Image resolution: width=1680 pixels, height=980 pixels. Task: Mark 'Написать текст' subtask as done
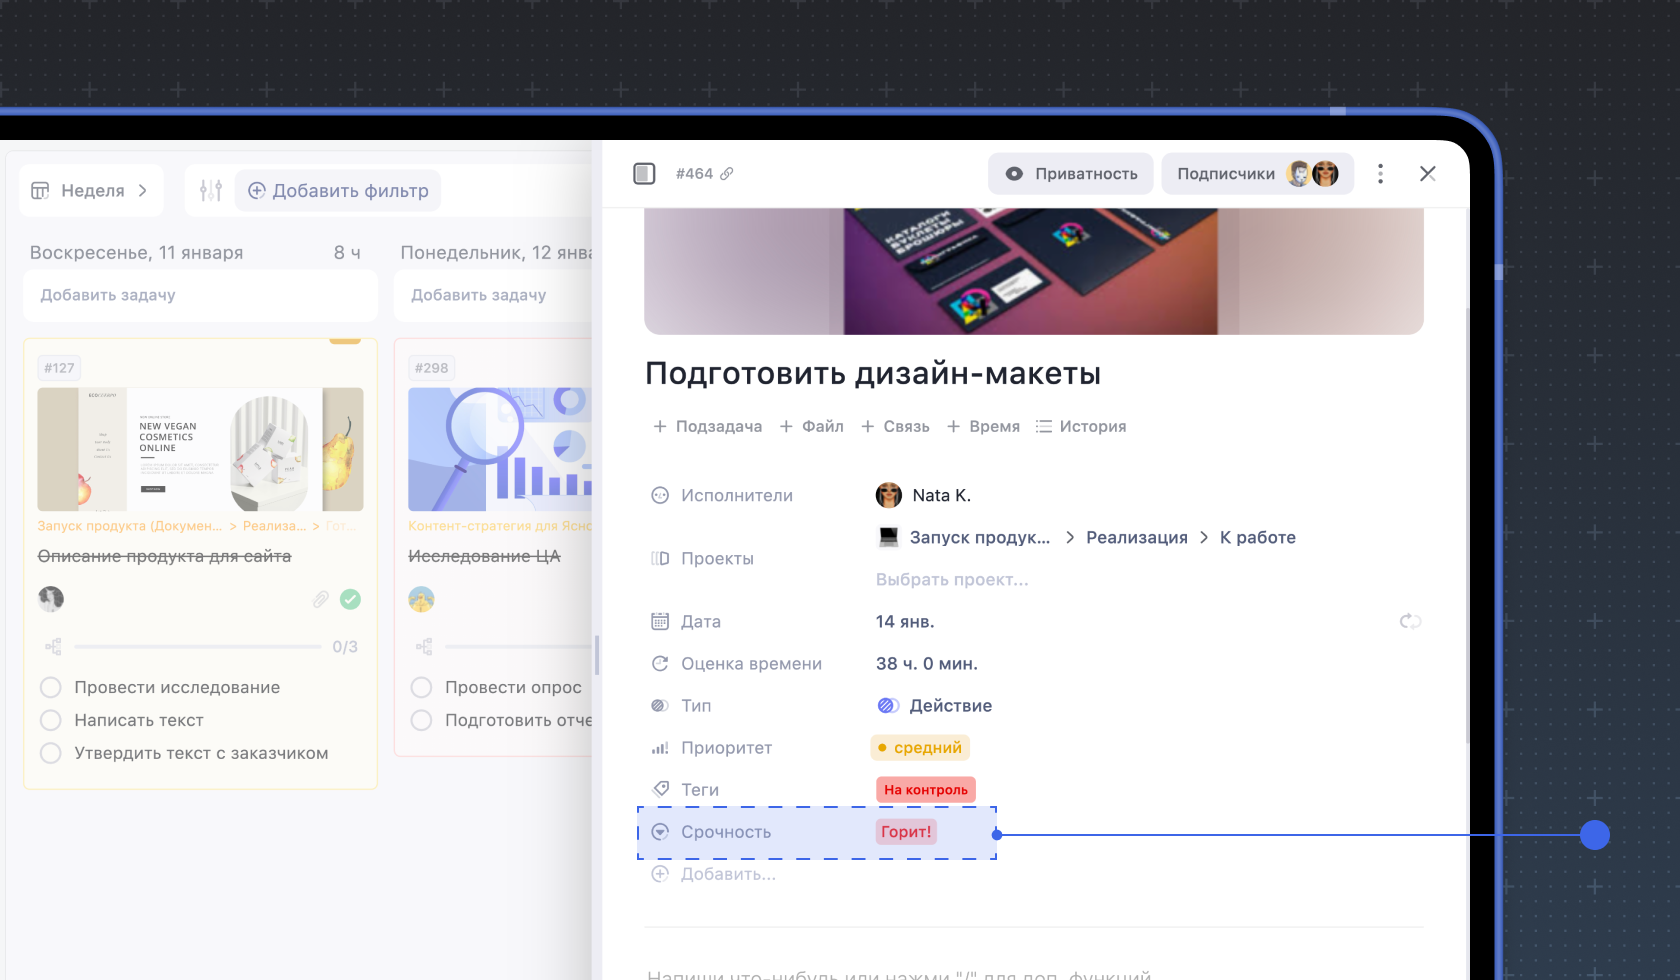[x=51, y=721]
